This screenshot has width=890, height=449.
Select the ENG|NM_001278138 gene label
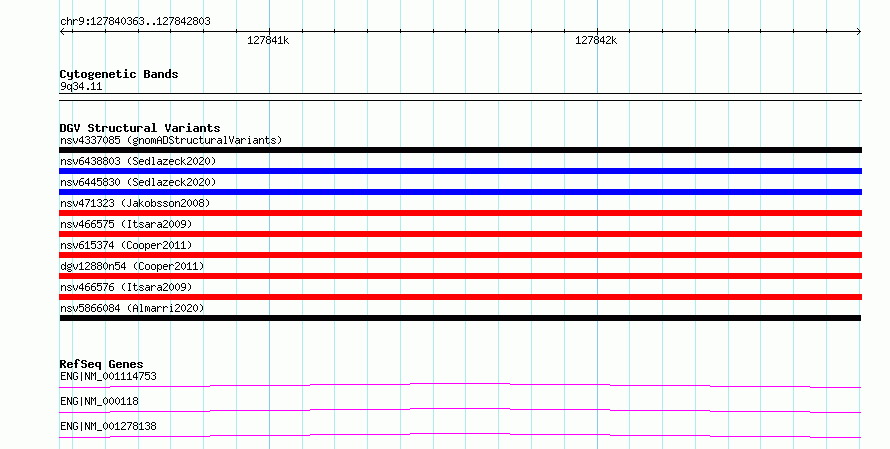108,426
